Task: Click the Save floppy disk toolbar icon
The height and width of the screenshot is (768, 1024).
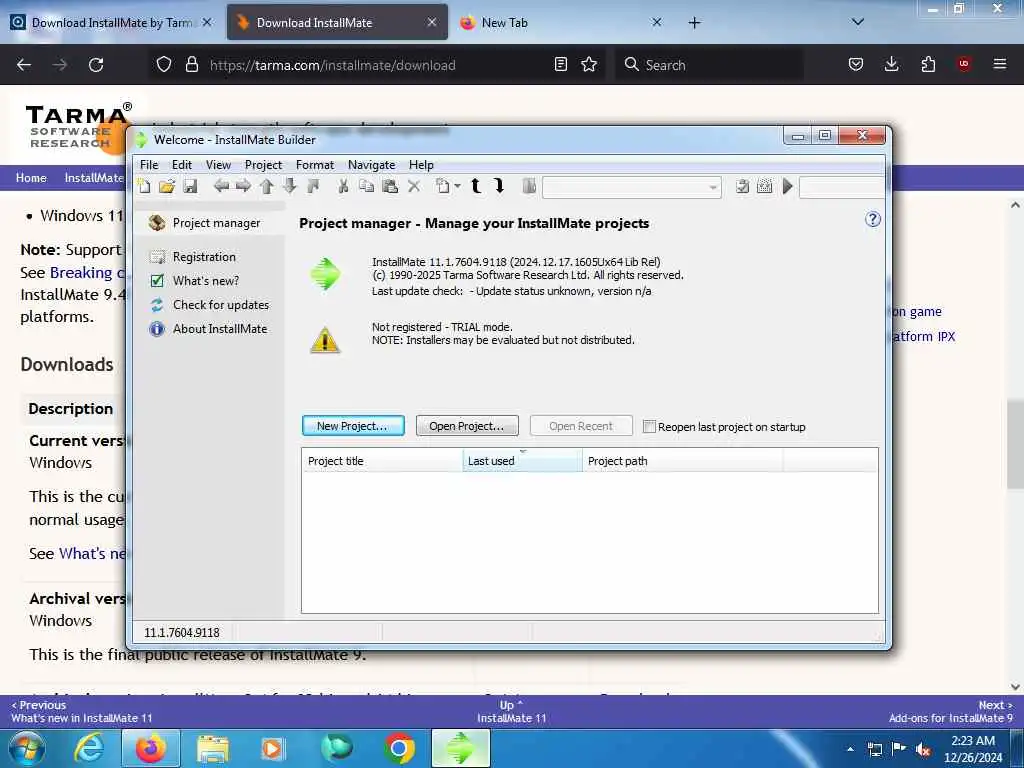Action: 190,187
